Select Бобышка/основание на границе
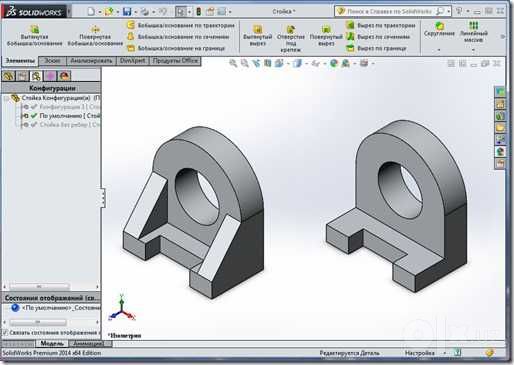This screenshot has height=365, width=514. [177, 48]
